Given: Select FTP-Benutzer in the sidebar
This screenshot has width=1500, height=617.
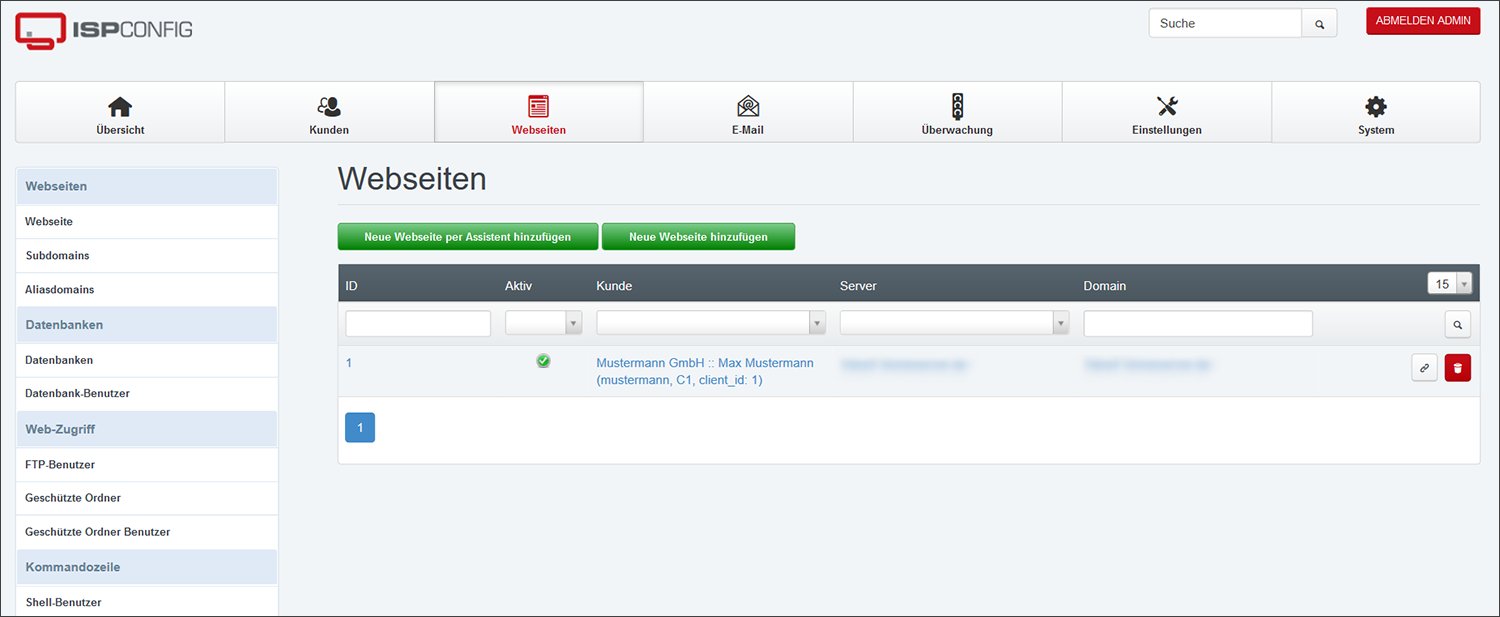Looking at the screenshot, I should pos(60,465).
